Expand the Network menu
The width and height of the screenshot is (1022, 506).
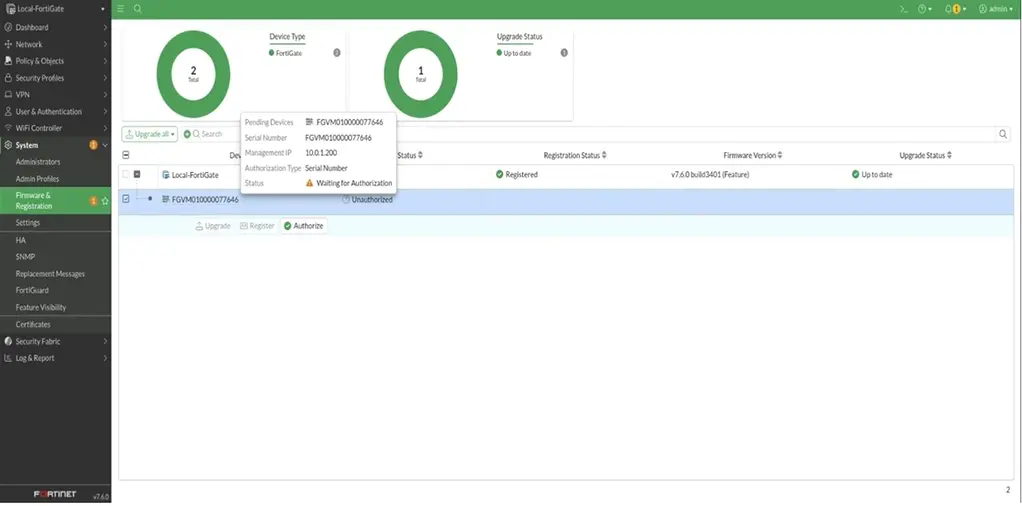pos(55,44)
